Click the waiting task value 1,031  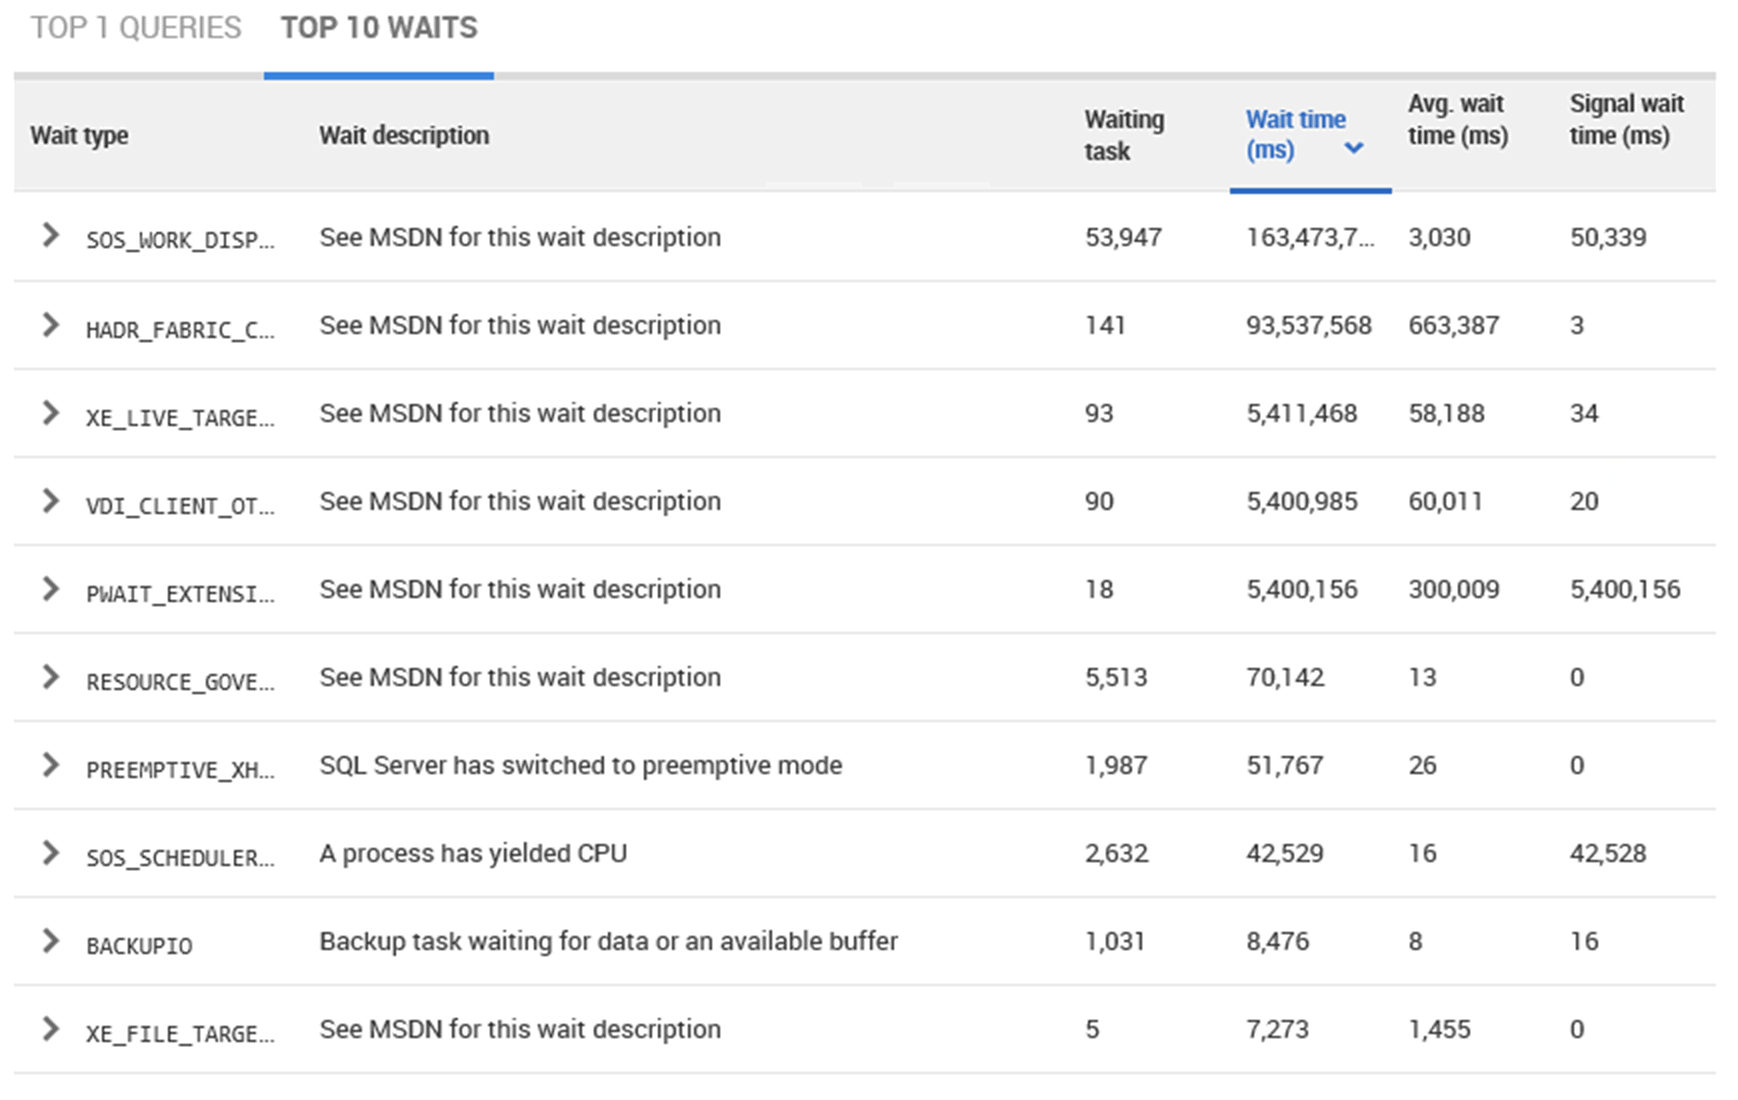[x=1115, y=941]
